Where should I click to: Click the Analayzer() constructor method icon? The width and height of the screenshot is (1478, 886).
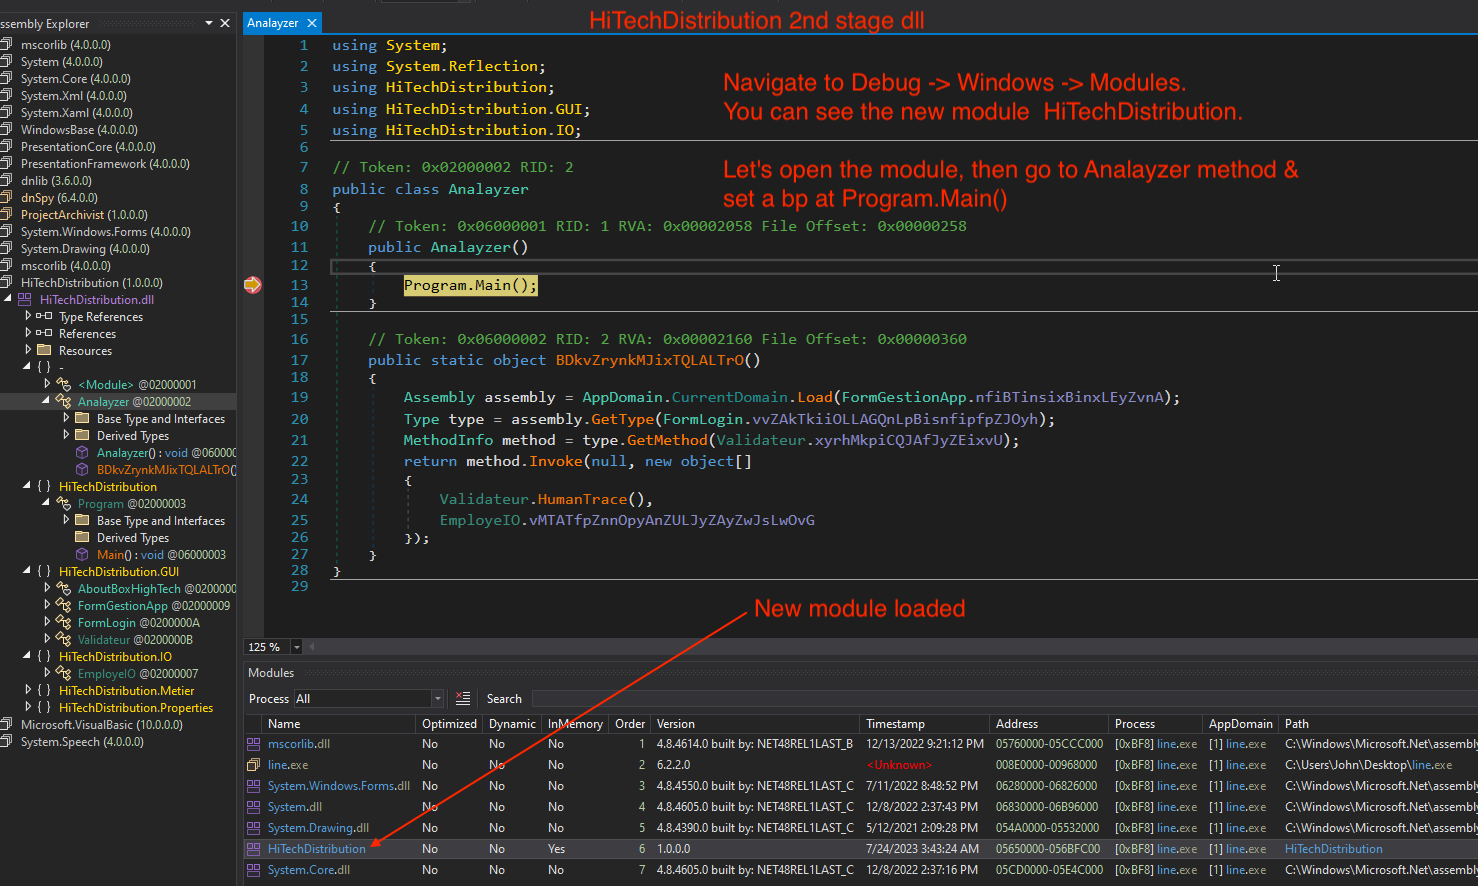(83, 453)
